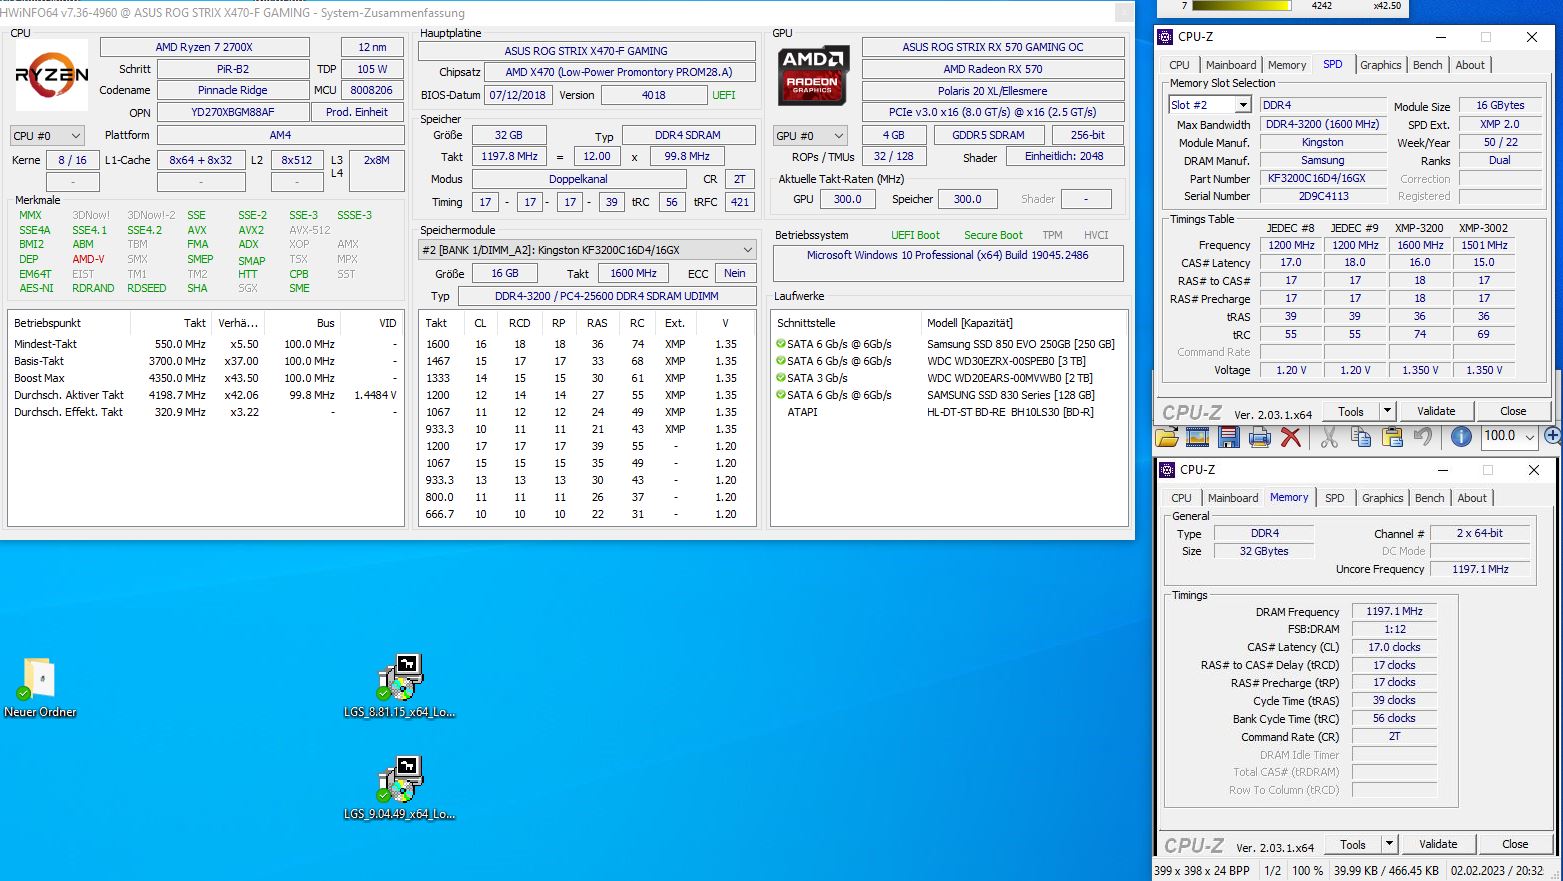
Task: Open Bench tab in CPU-Z SPD window
Action: 1427,65
